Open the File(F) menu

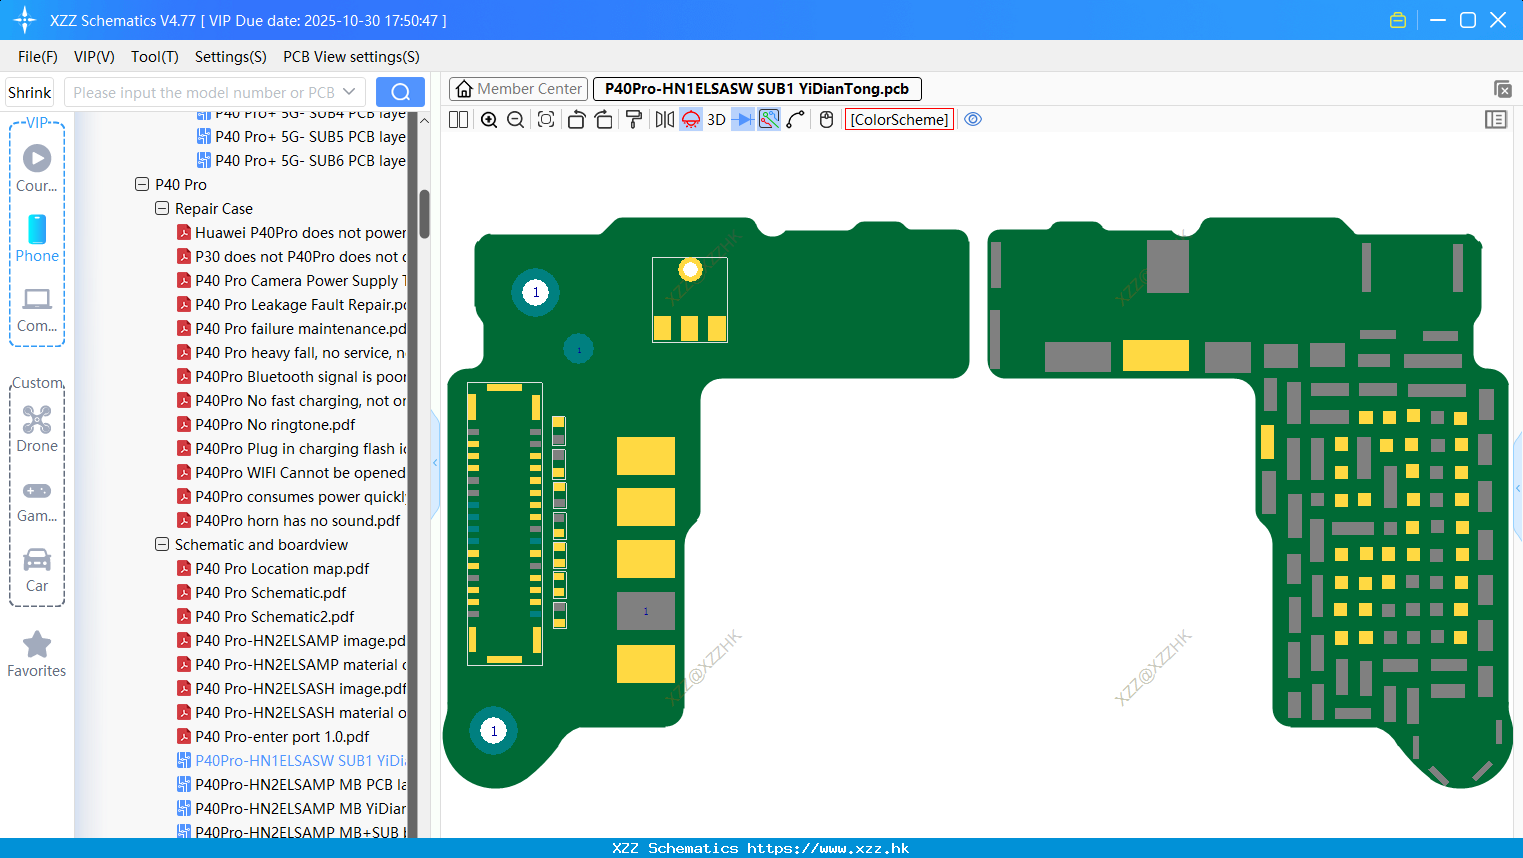click(x=38, y=57)
